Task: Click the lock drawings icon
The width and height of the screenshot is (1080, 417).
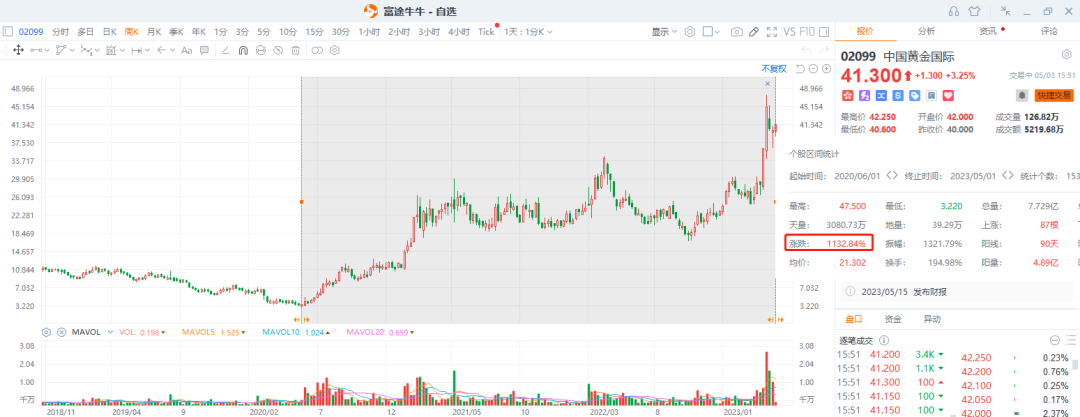Action: point(260,50)
